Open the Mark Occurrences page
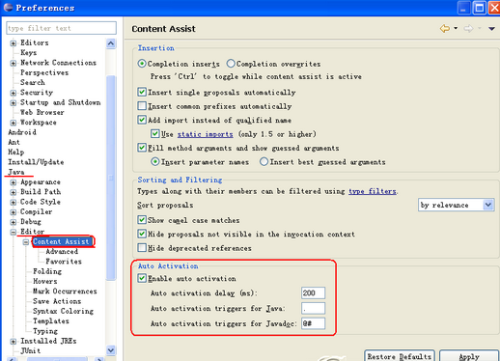500x361 pixels. coord(65,291)
